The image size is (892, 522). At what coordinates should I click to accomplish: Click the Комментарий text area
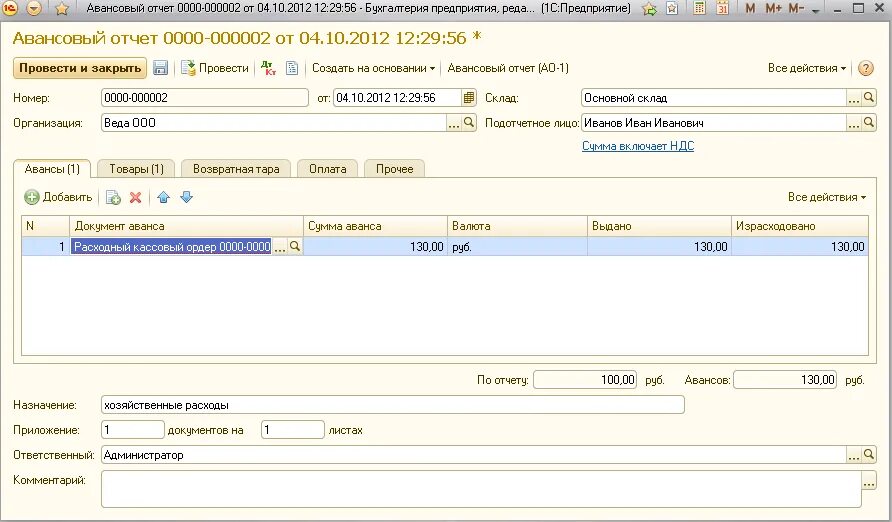[x=481, y=489]
